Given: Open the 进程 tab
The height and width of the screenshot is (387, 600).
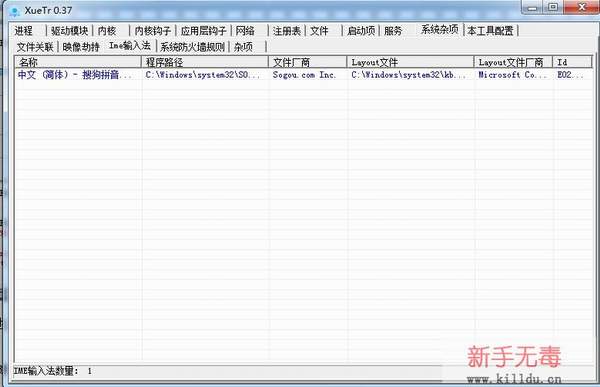Looking at the screenshot, I should coord(24,31).
